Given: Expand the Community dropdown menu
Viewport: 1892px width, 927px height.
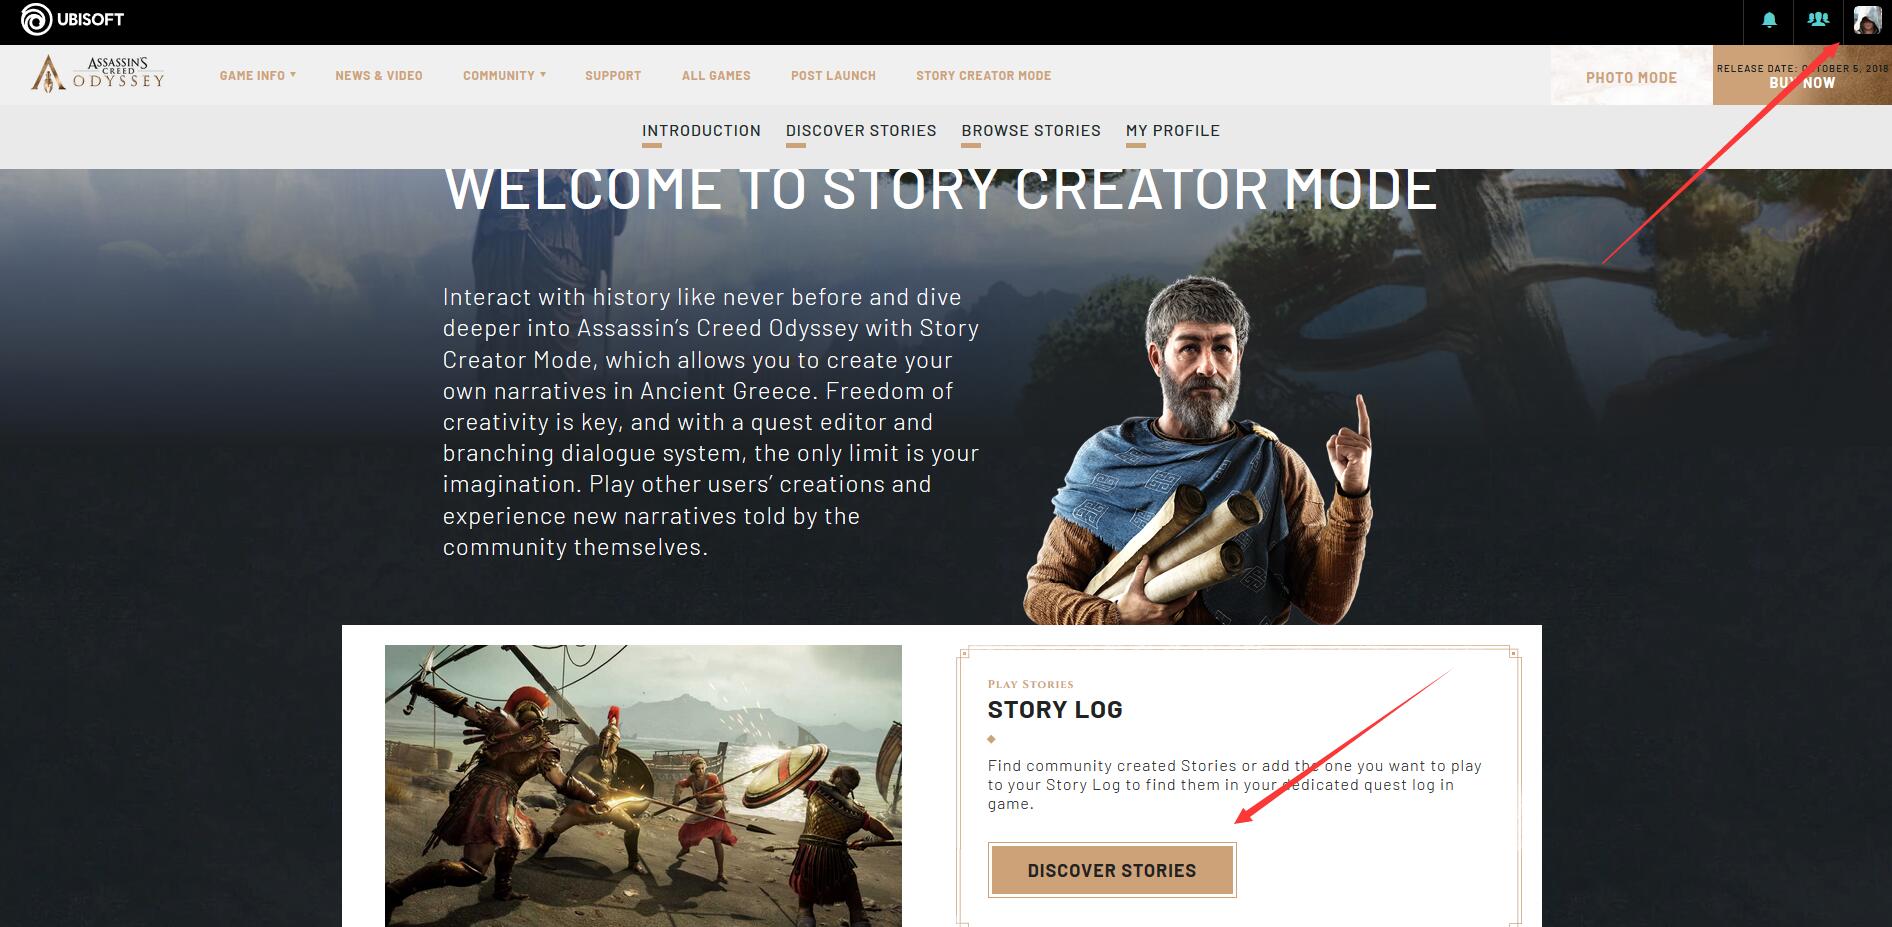Looking at the screenshot, I should click(504, 75).
